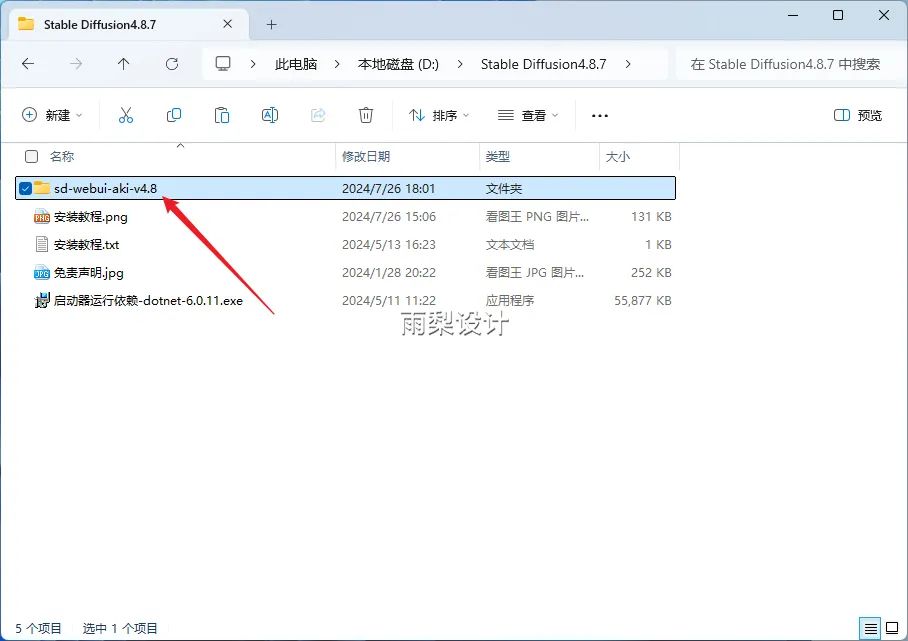This screenshot has height=641, width=908.
Task: Expand chevron after computer icon in address bar
Action: click(253, 64)
